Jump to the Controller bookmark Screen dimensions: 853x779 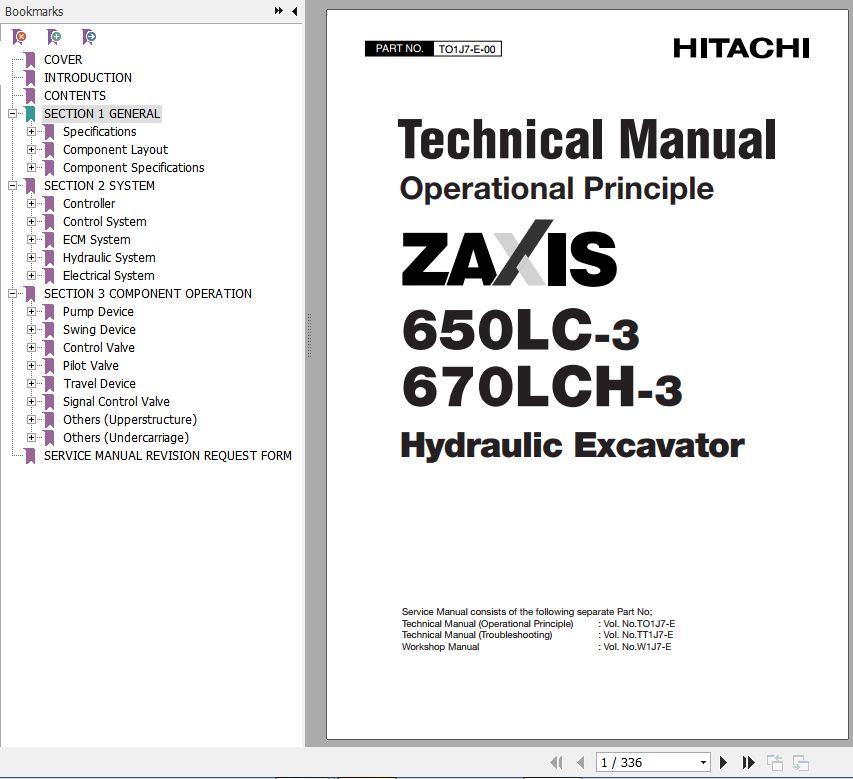tap(89, 203)
